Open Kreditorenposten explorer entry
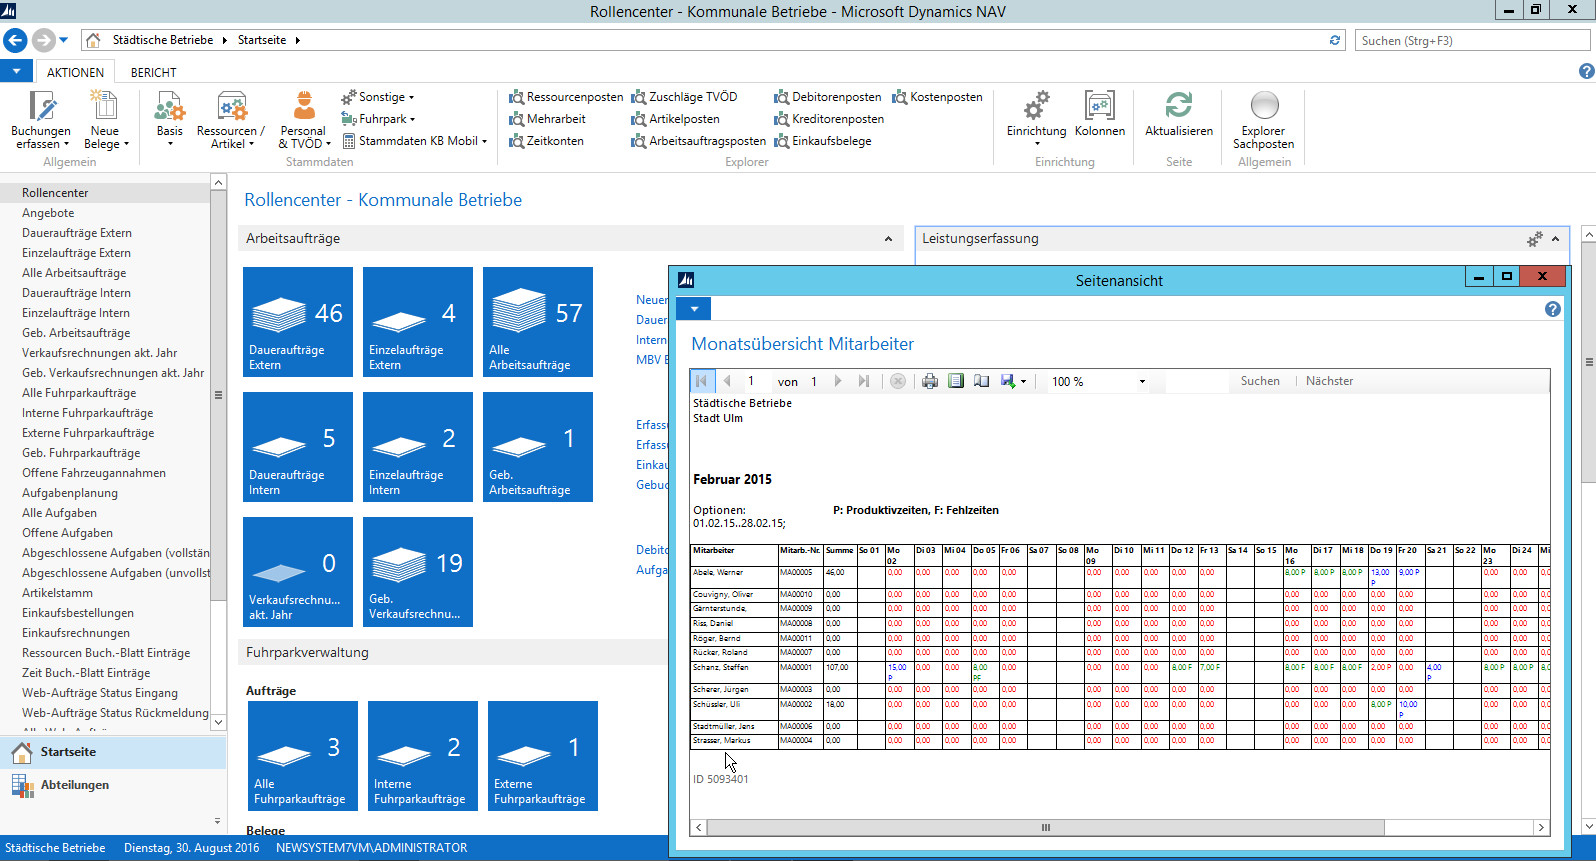The width and height of the screenshot is (1596, 861). coord(829,119)
